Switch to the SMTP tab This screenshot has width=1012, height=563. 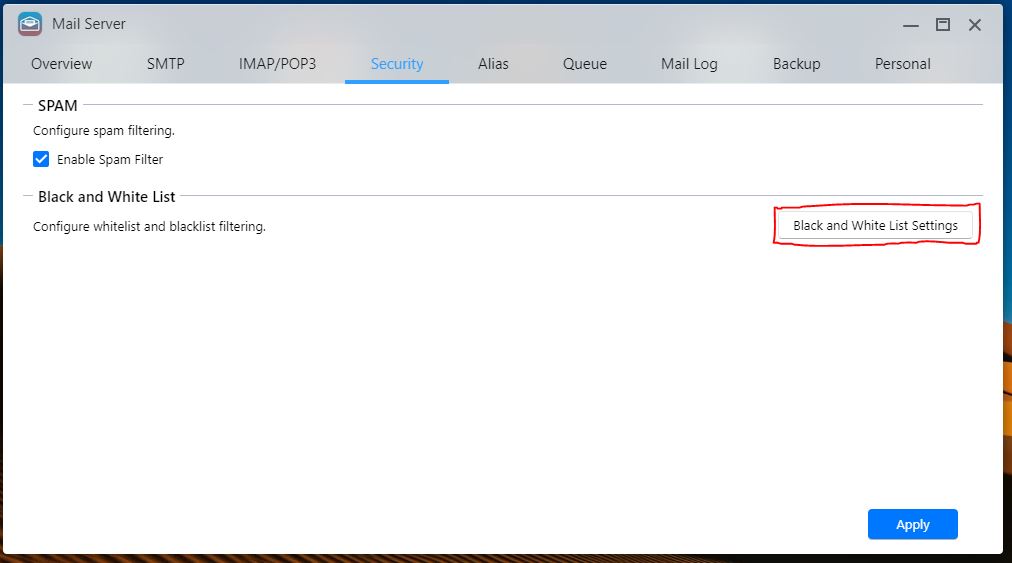165,64
